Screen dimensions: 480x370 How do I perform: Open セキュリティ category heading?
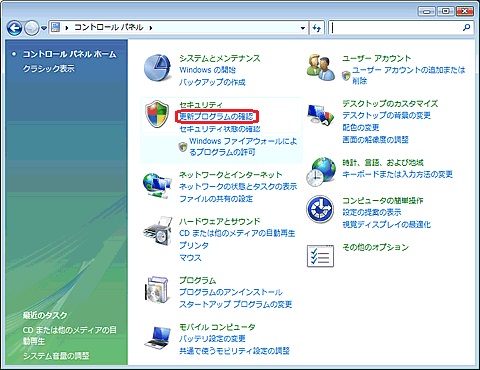point(201,104)
